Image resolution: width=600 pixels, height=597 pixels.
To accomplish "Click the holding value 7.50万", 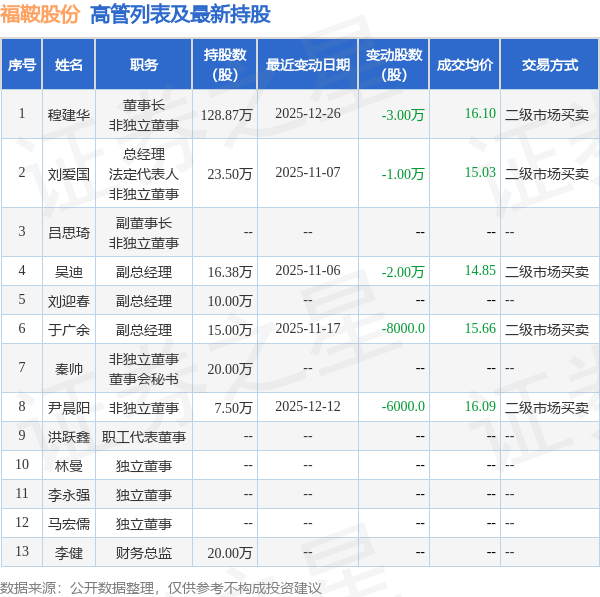I will [233, 408].
